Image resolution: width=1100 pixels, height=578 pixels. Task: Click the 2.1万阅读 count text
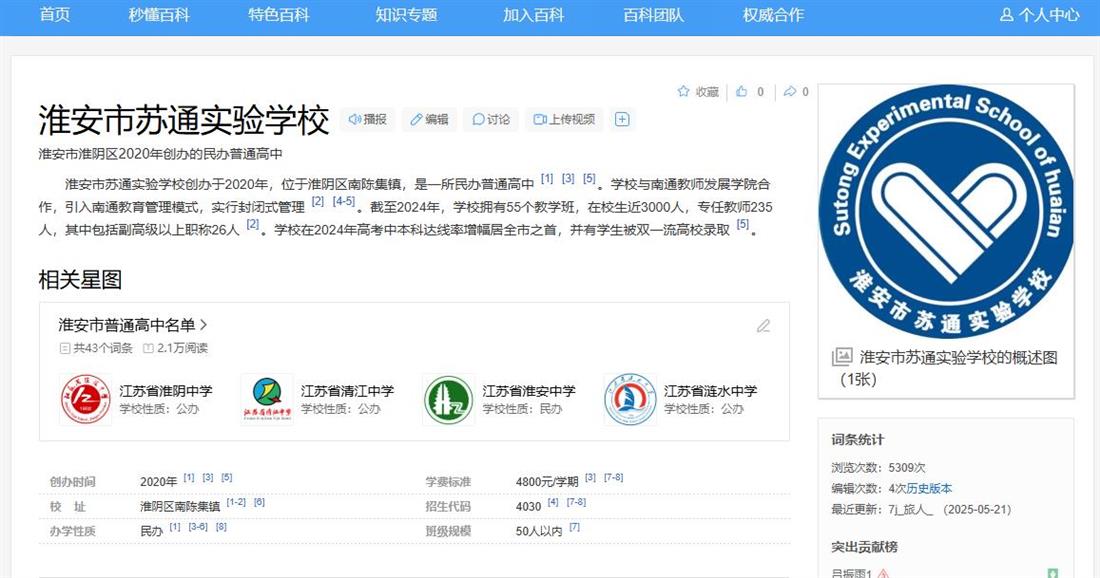pyautogui.click(x=182, y=348)
